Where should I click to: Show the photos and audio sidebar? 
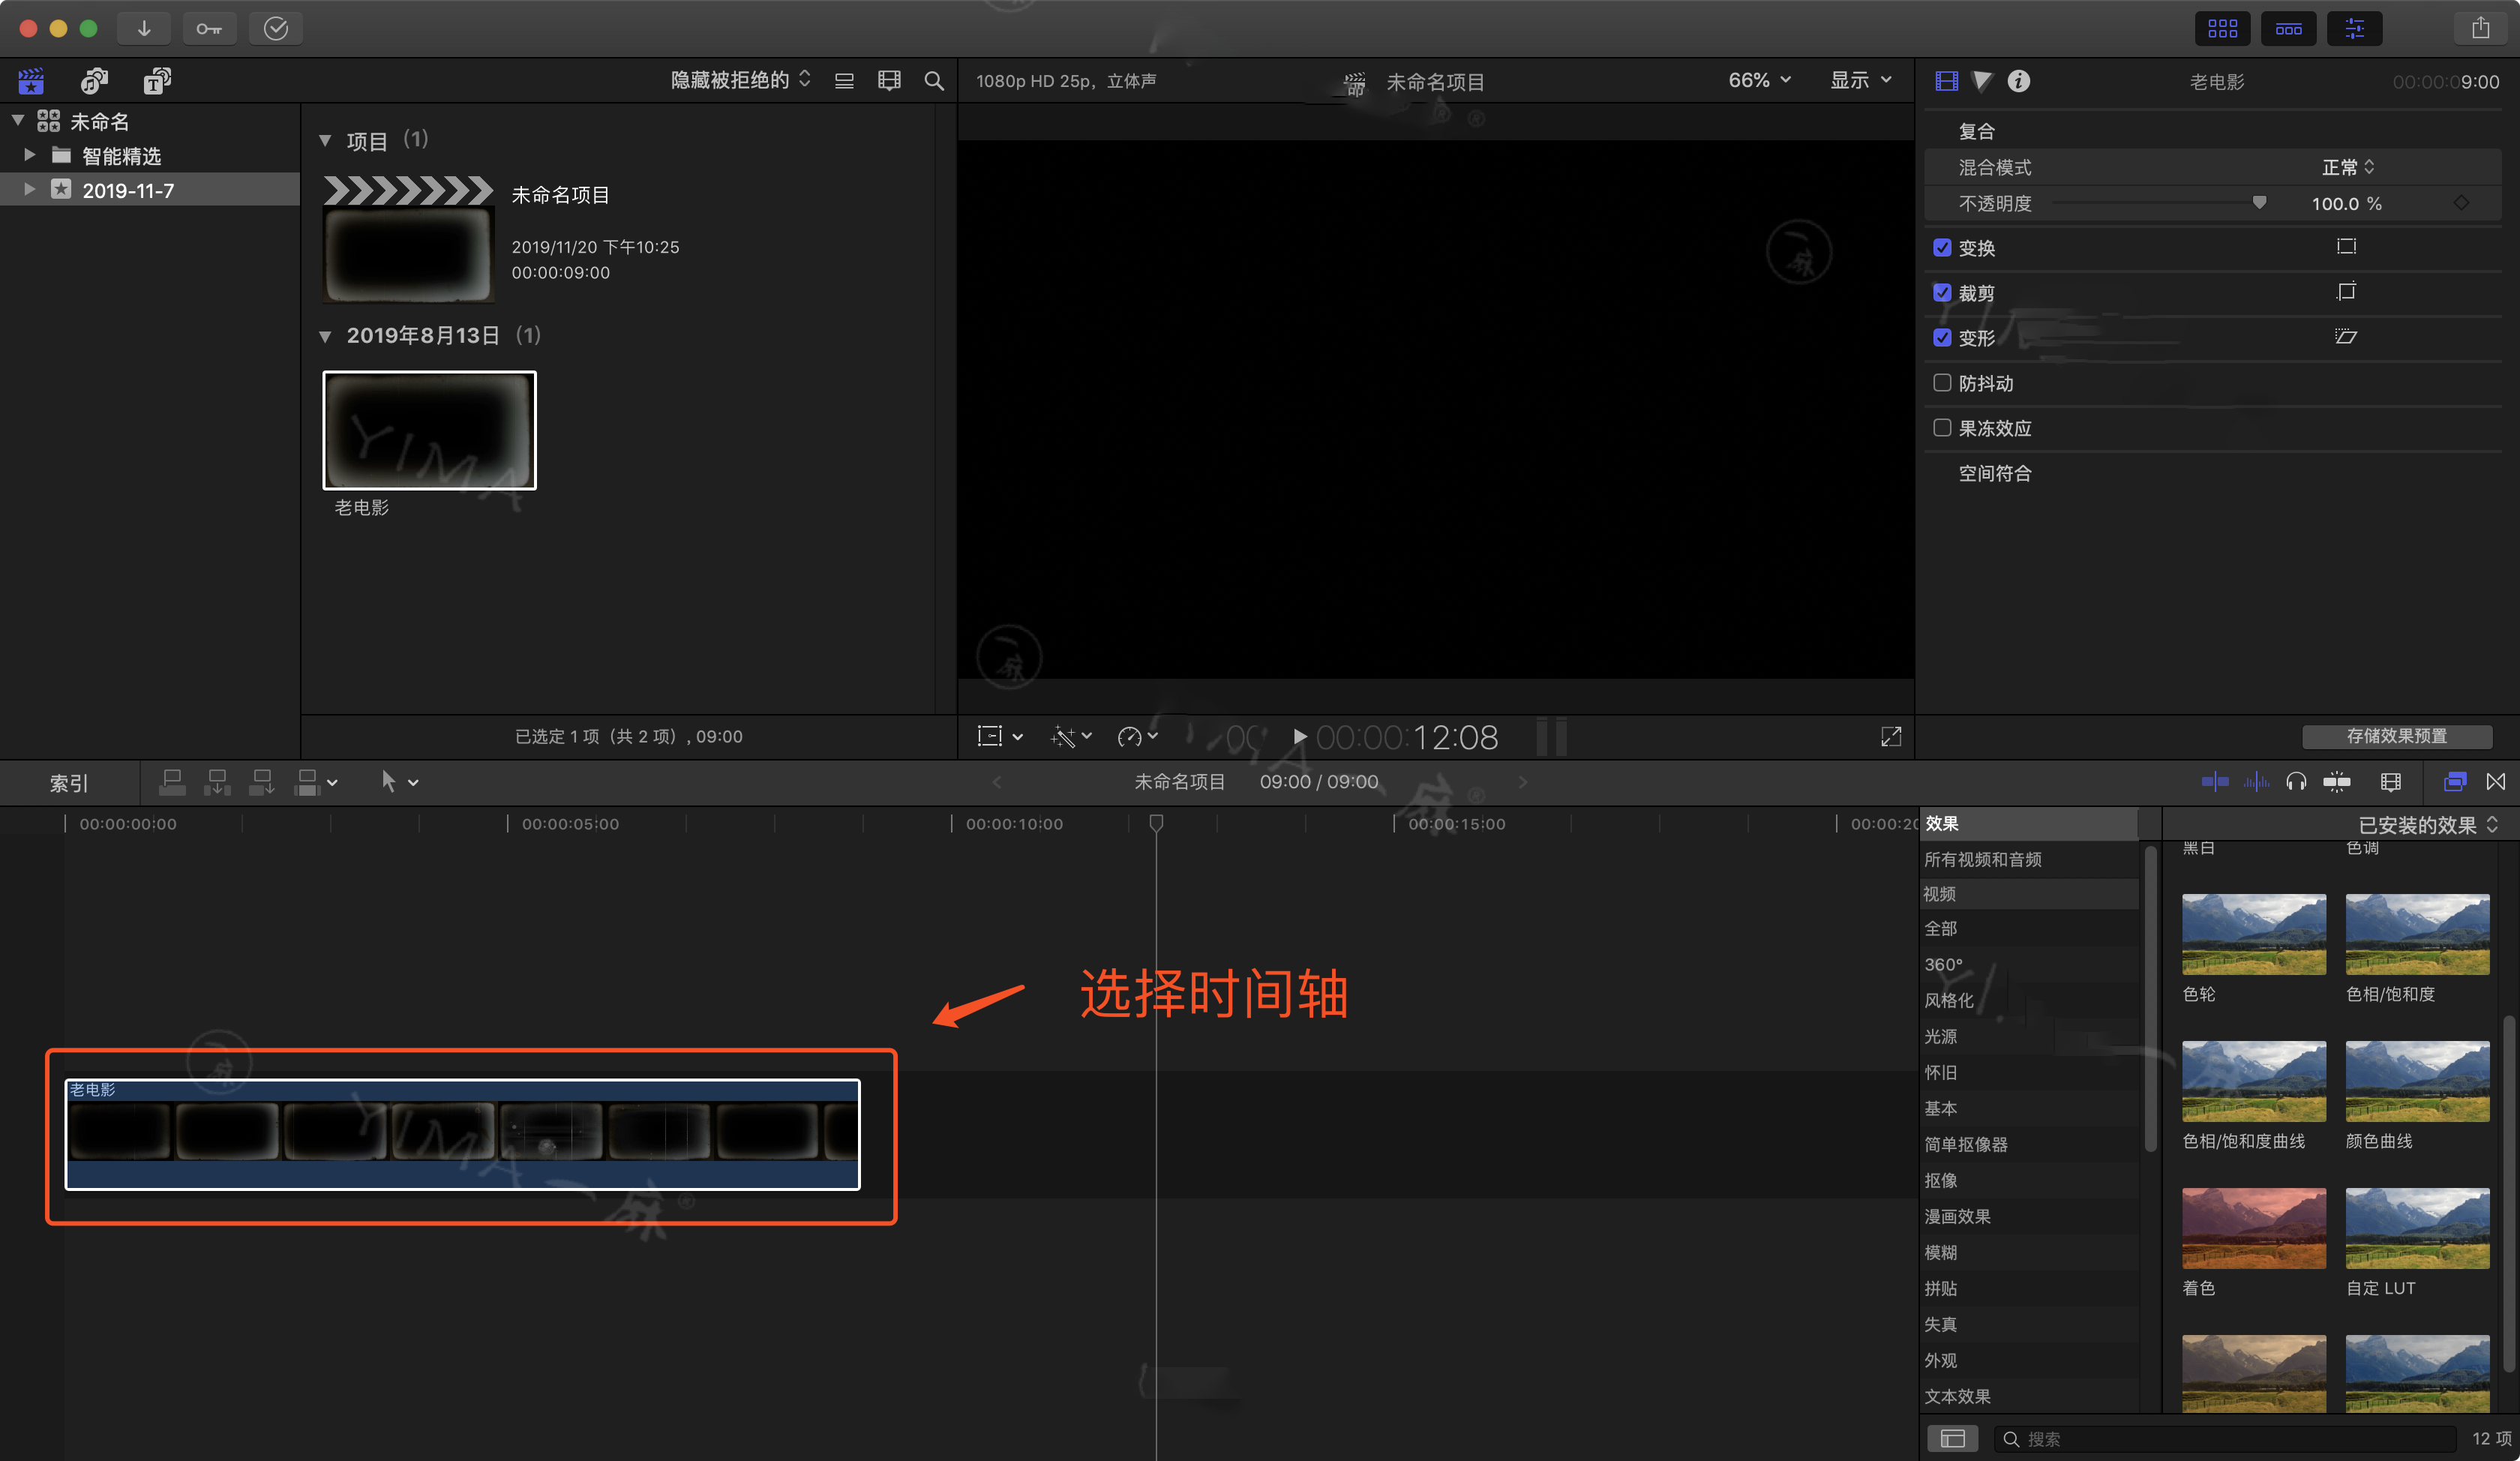[95, 80]
